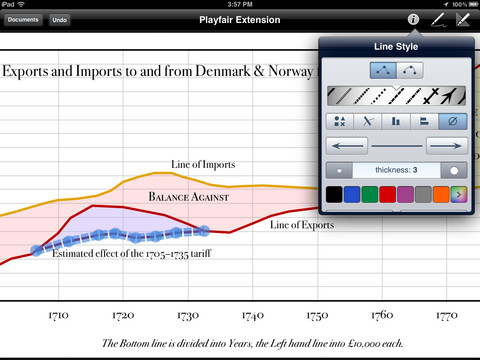Tap the 1730 axis label
480x360 pixels.
click(188, 315)
